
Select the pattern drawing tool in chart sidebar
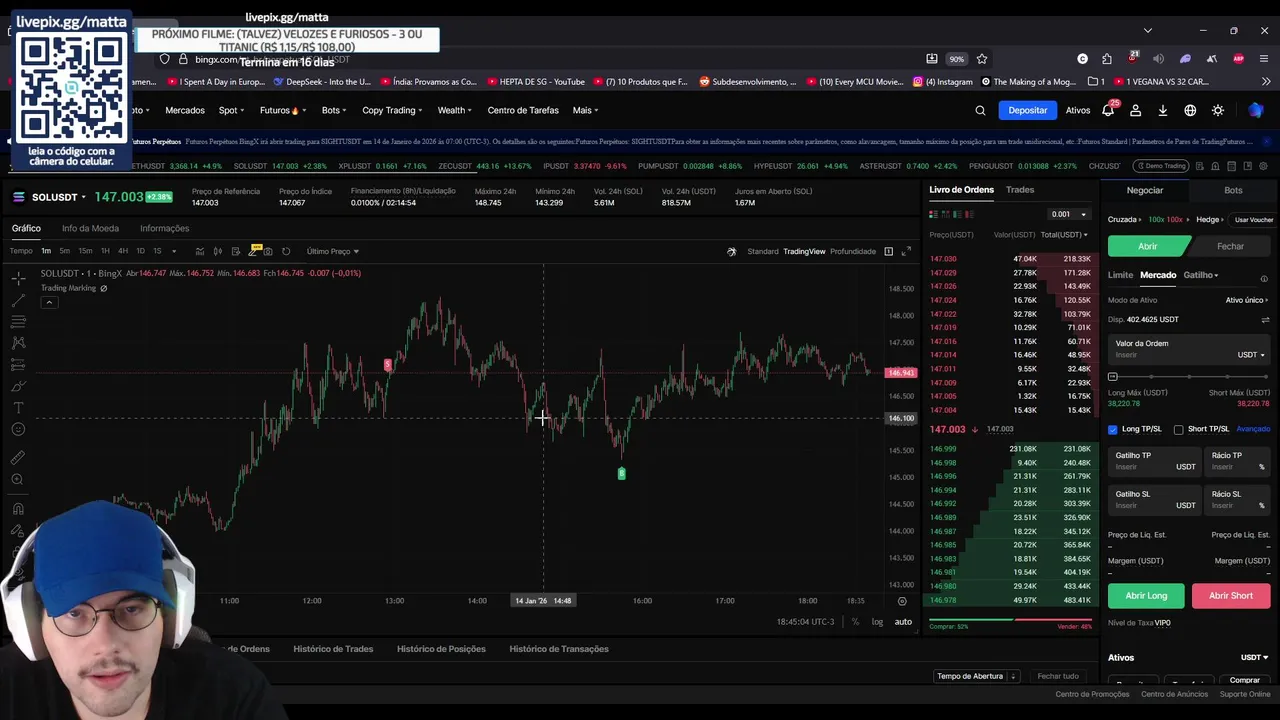pos(18,343)
